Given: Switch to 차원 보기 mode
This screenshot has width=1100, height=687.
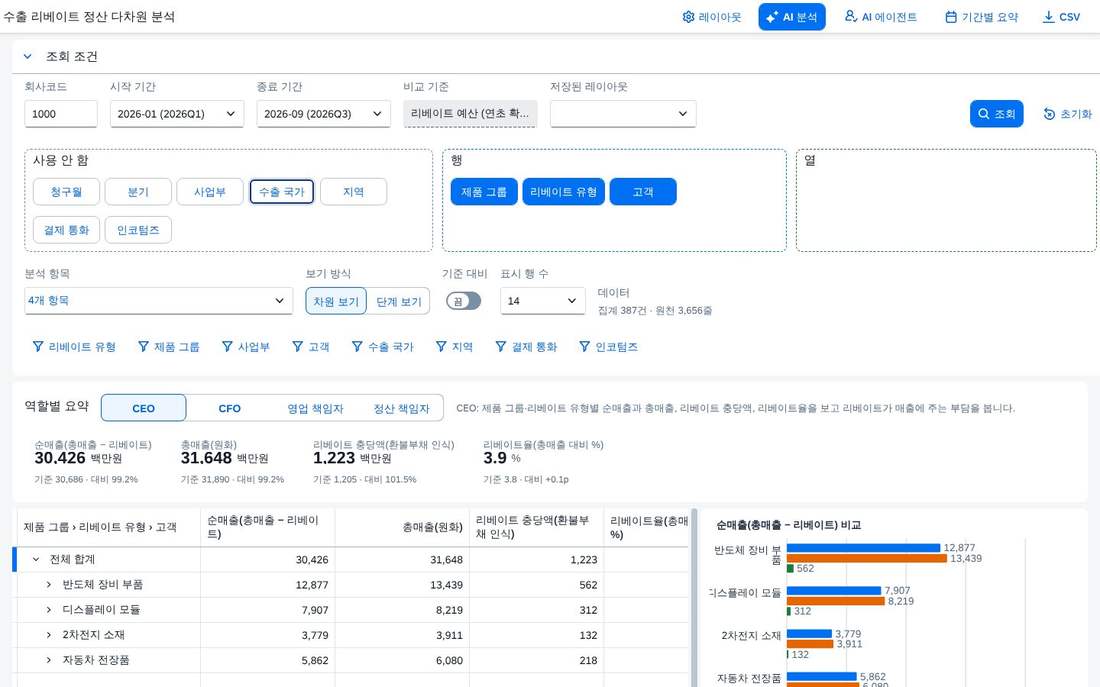Looking at the screenshot, I should (x=336, y=301).
